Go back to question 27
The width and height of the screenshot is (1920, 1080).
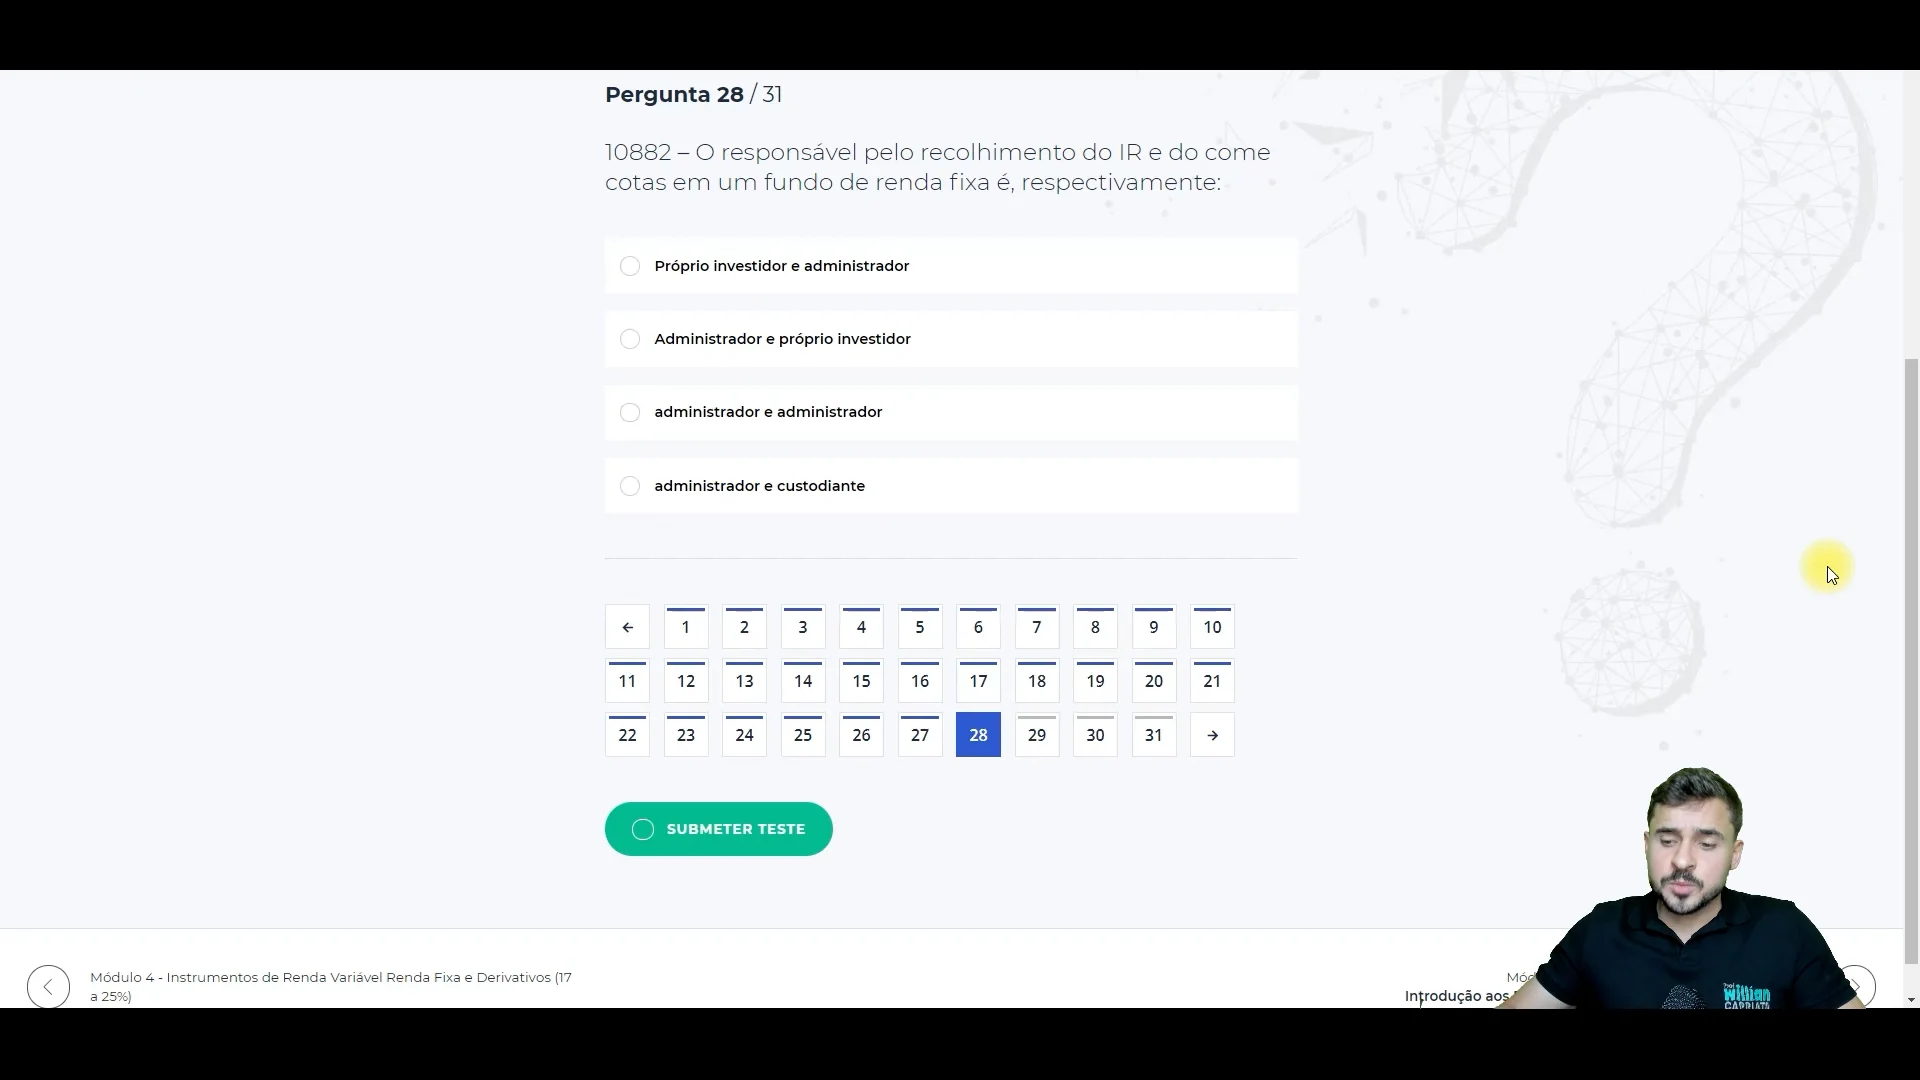pos(920,735)
